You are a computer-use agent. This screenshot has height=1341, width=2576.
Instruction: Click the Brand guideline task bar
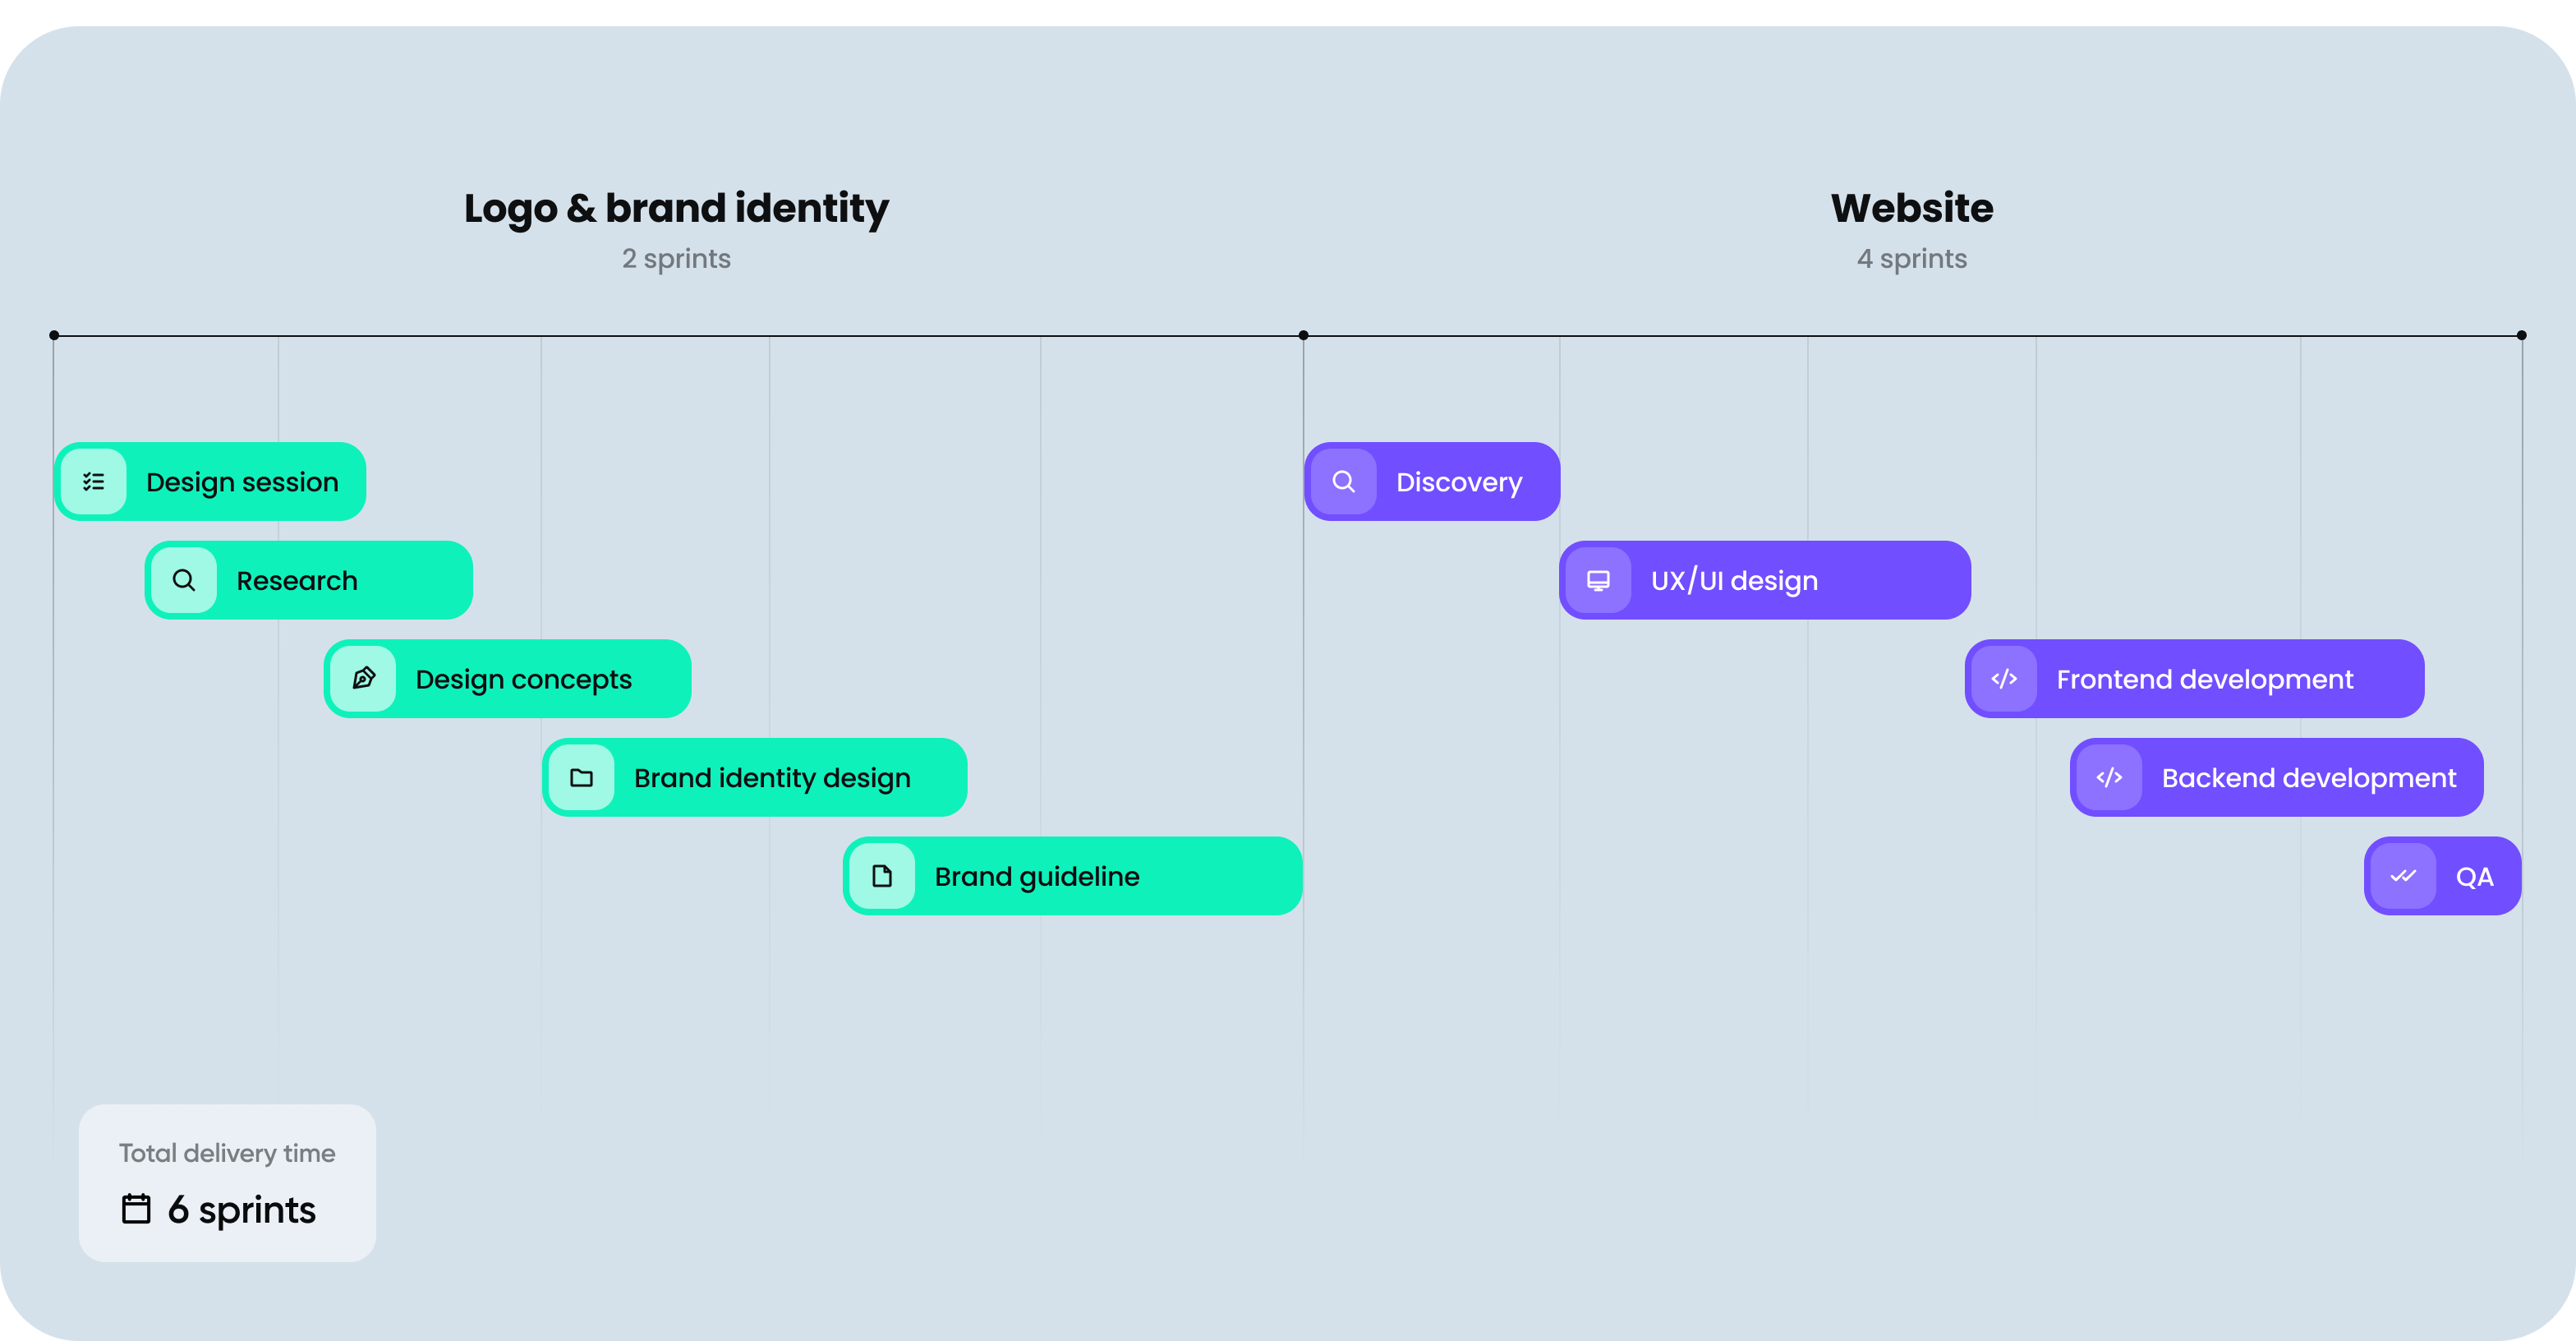point(1074,876)
